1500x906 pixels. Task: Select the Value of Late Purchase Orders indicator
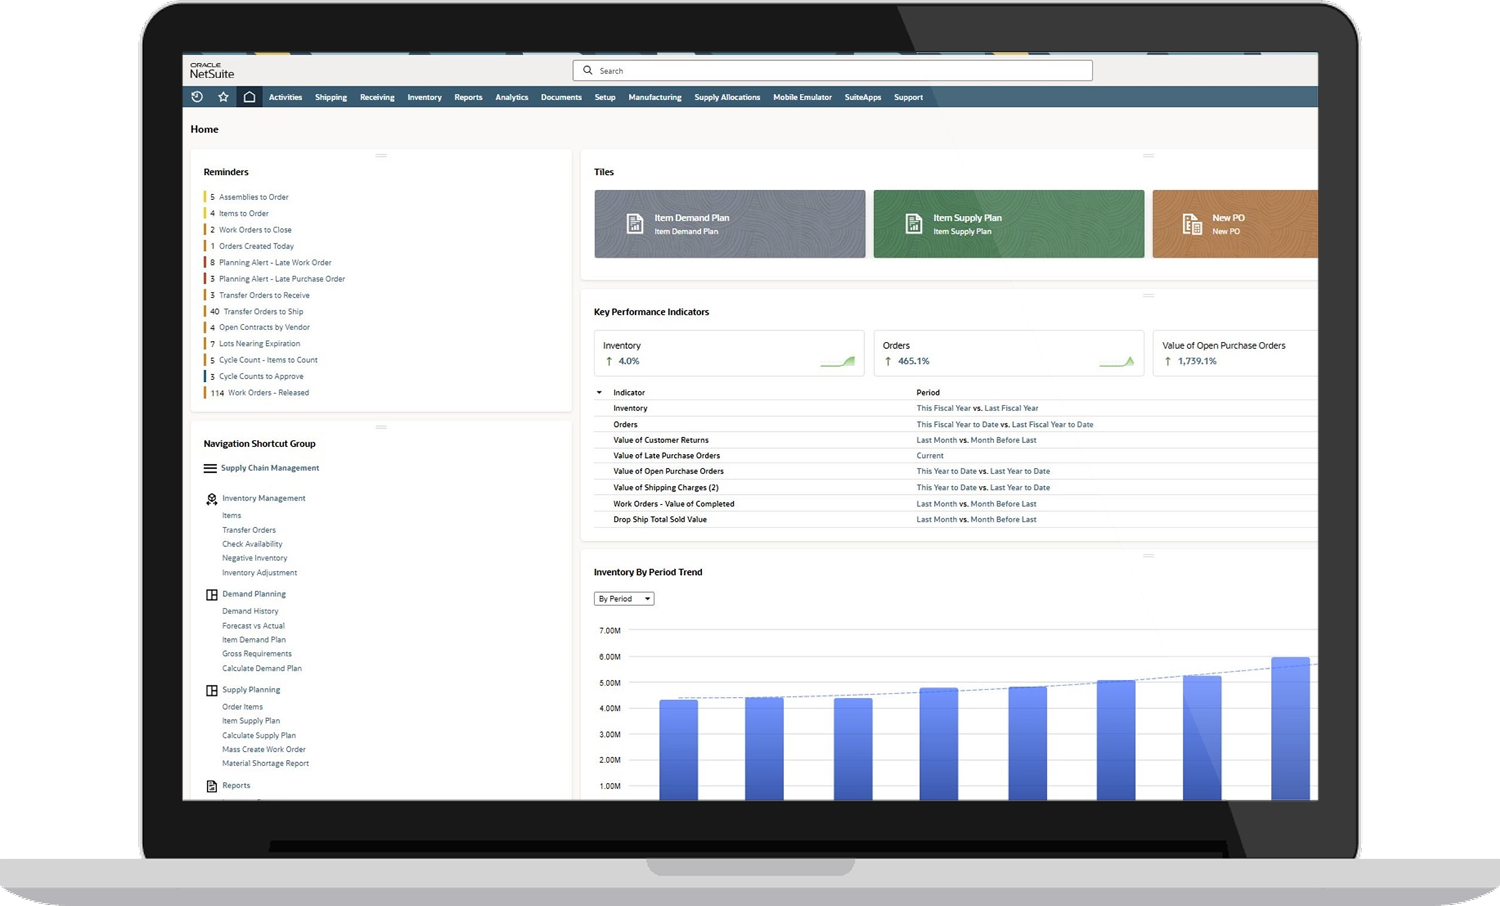pyautogui.click(x=666, y=455)
